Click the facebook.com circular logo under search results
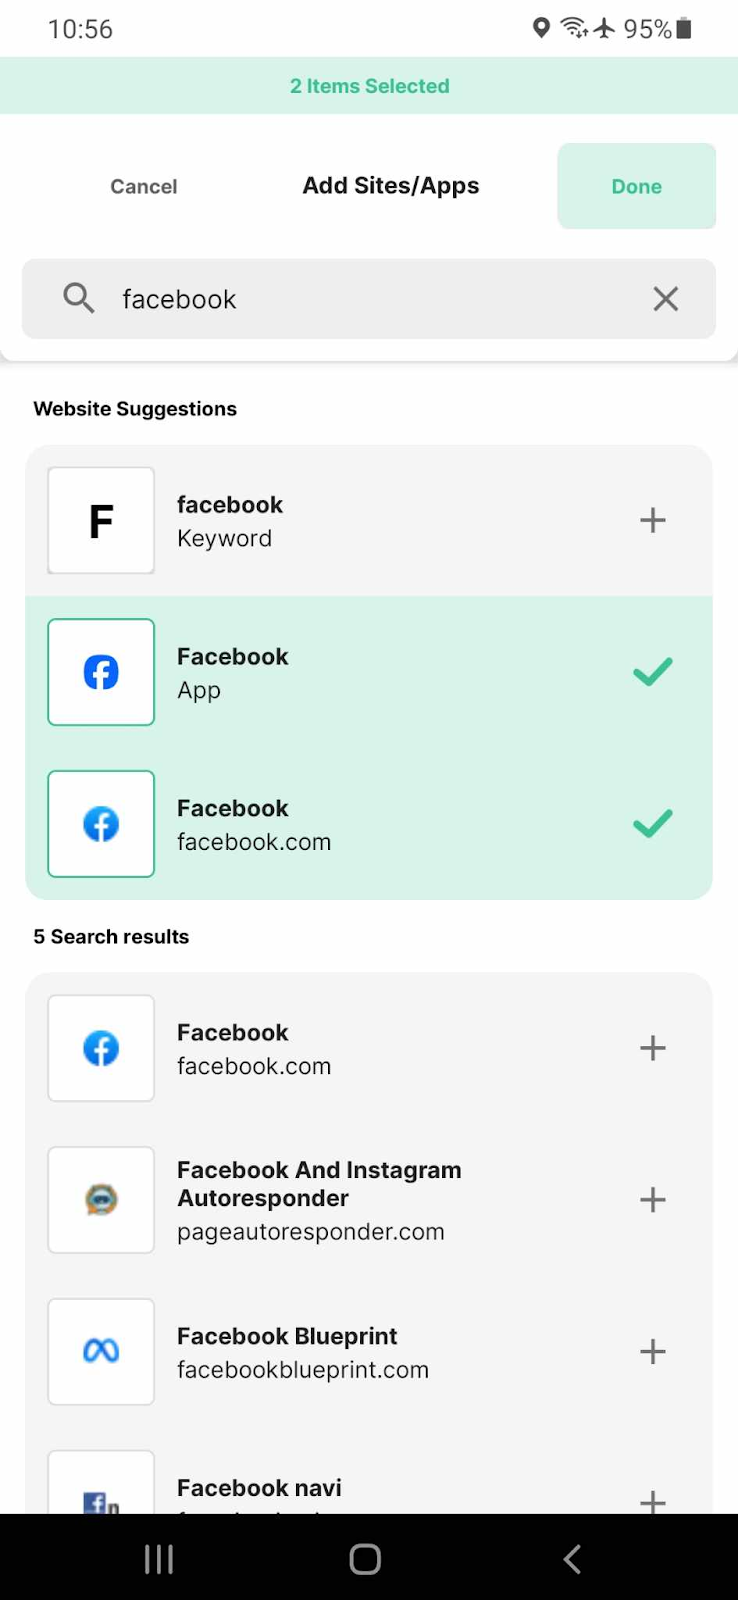The width and height of the screenshot is (738, 1600). (100, 1047)
